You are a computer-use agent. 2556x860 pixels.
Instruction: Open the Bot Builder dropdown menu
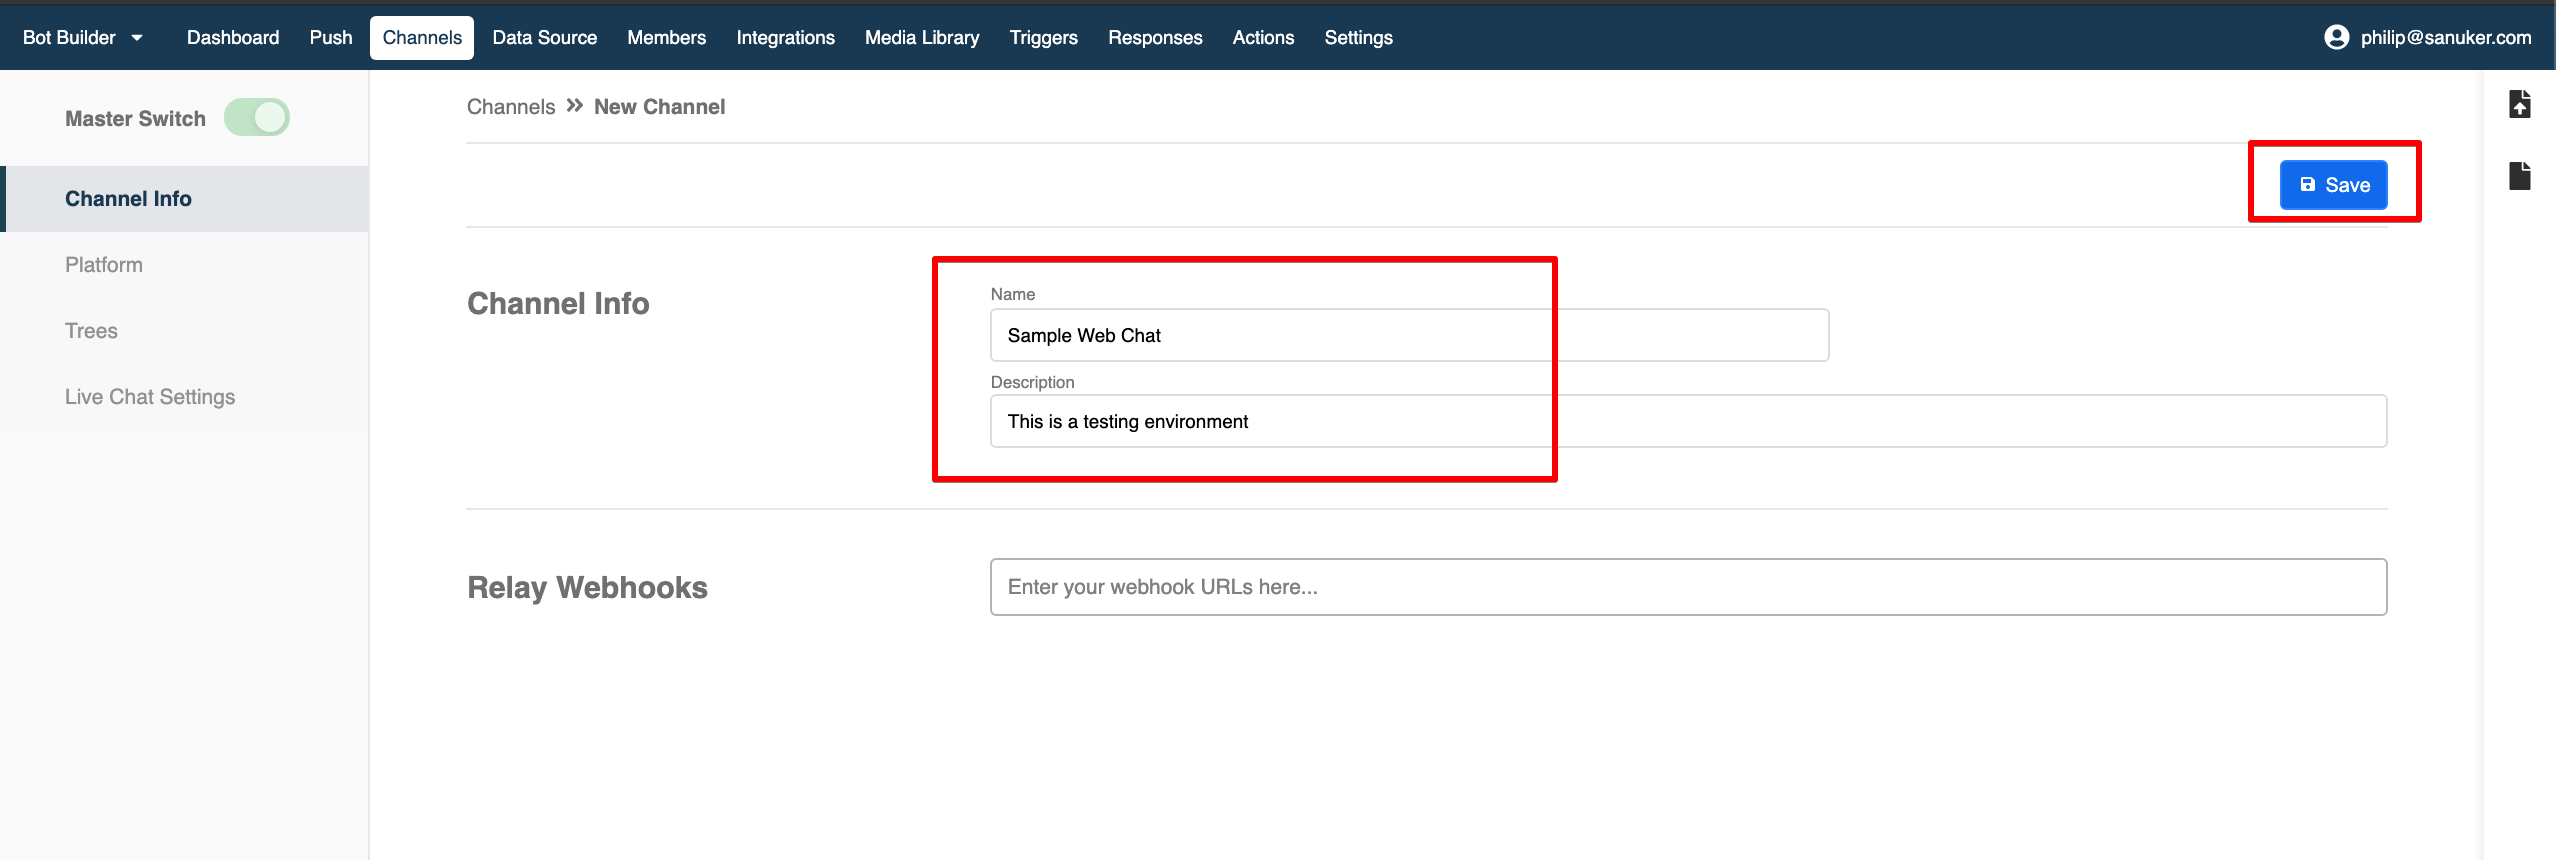(83, 37)
